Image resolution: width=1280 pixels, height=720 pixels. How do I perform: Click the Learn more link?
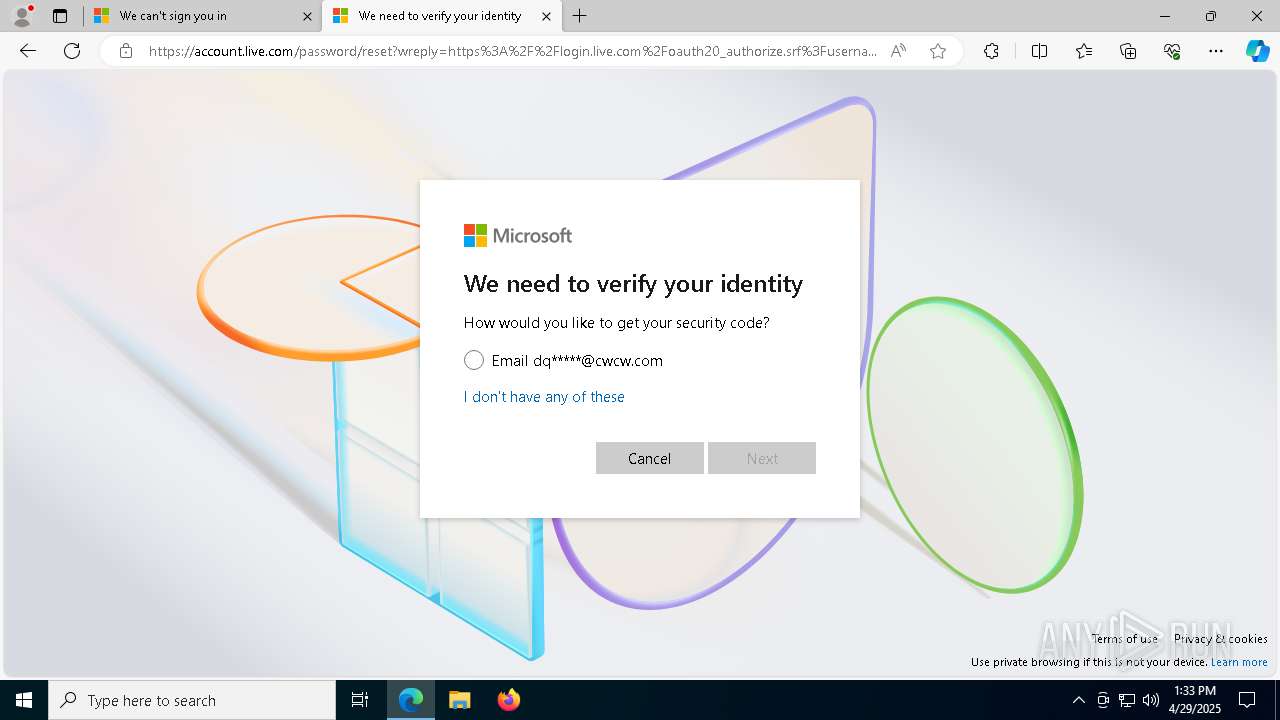(x=1239, y=662)
